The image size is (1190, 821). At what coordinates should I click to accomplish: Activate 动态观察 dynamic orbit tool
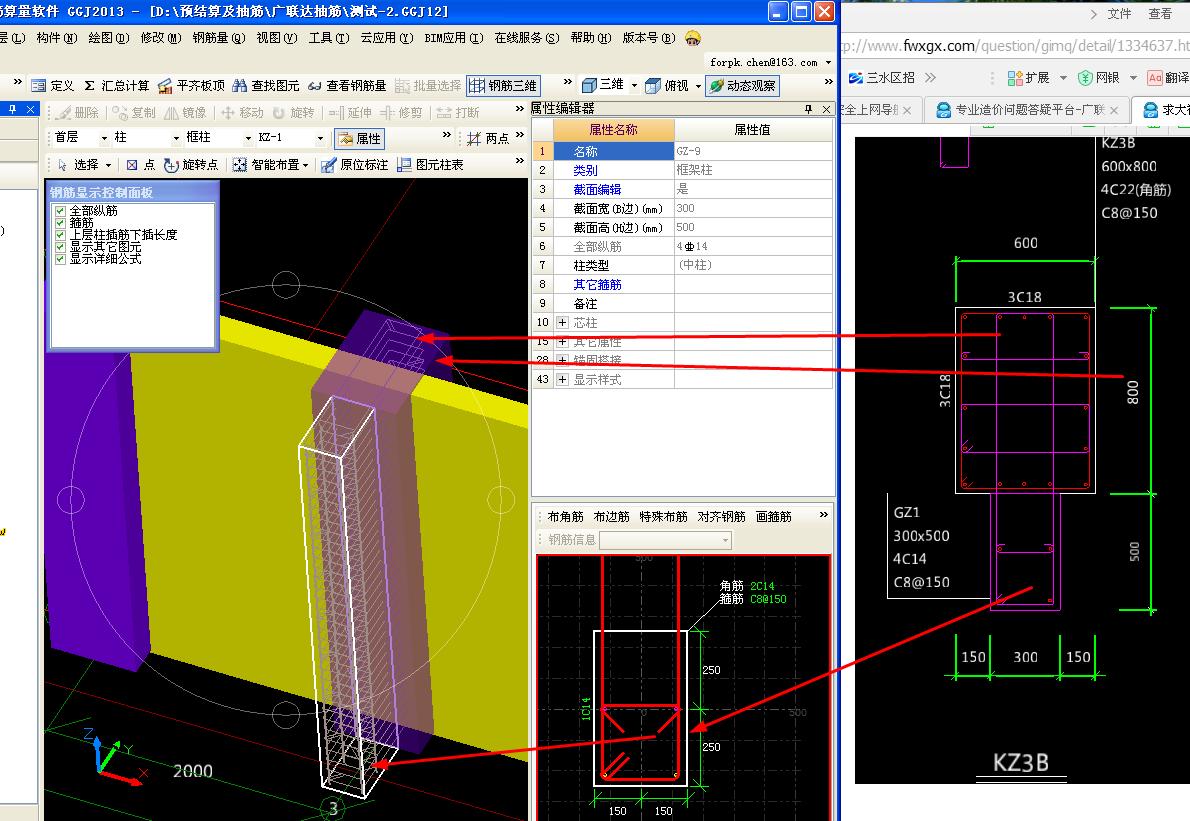[x=742, y=86]
